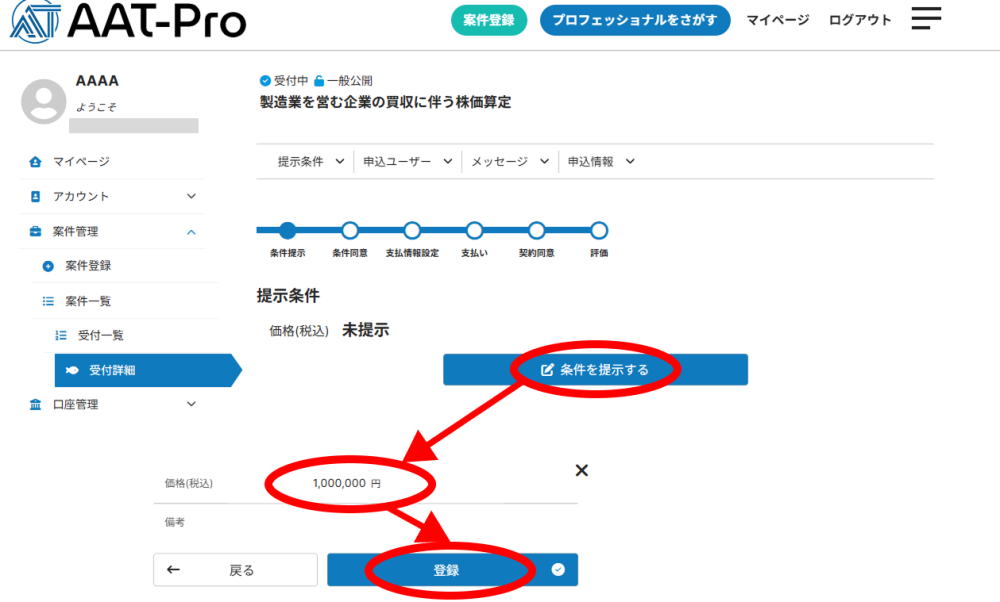
Task: Click the 案件一覧 list icon
Action: 48,301
